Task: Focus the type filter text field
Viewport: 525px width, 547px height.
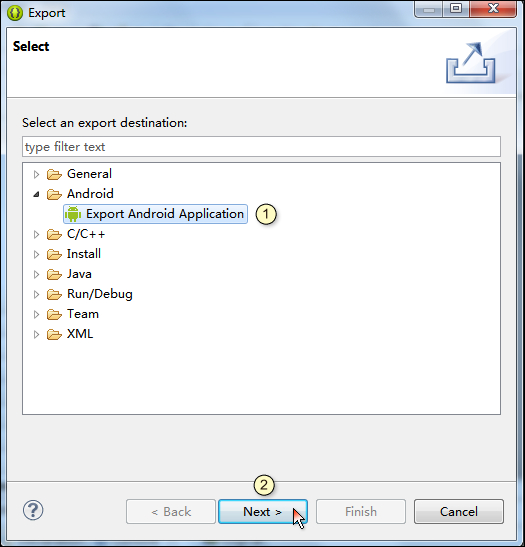Action: click(x=261, y=147)
